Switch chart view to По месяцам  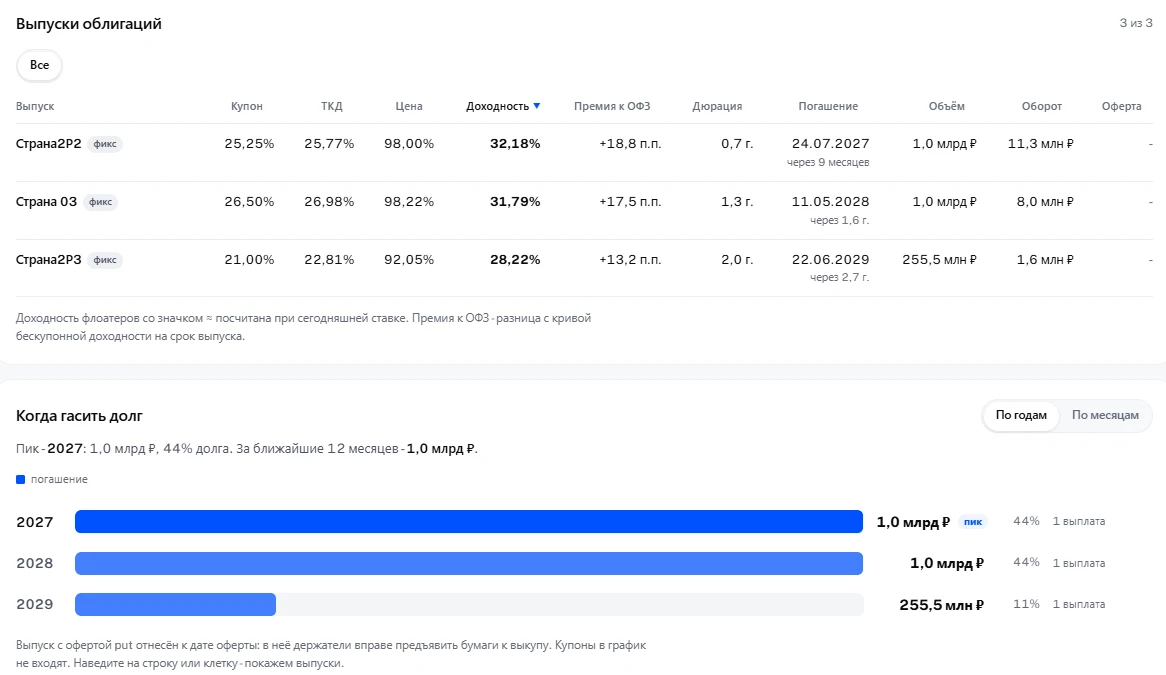coord(1105,415)
